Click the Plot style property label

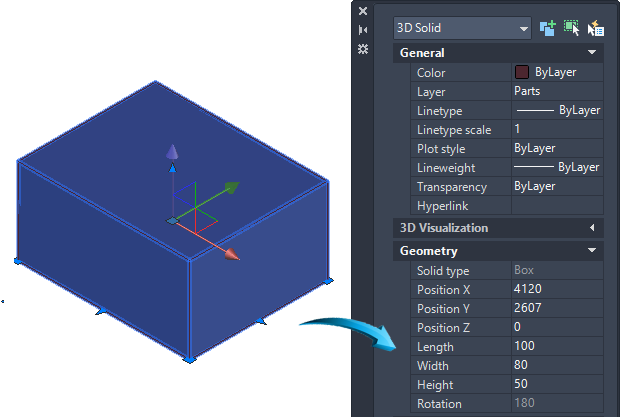441,149
